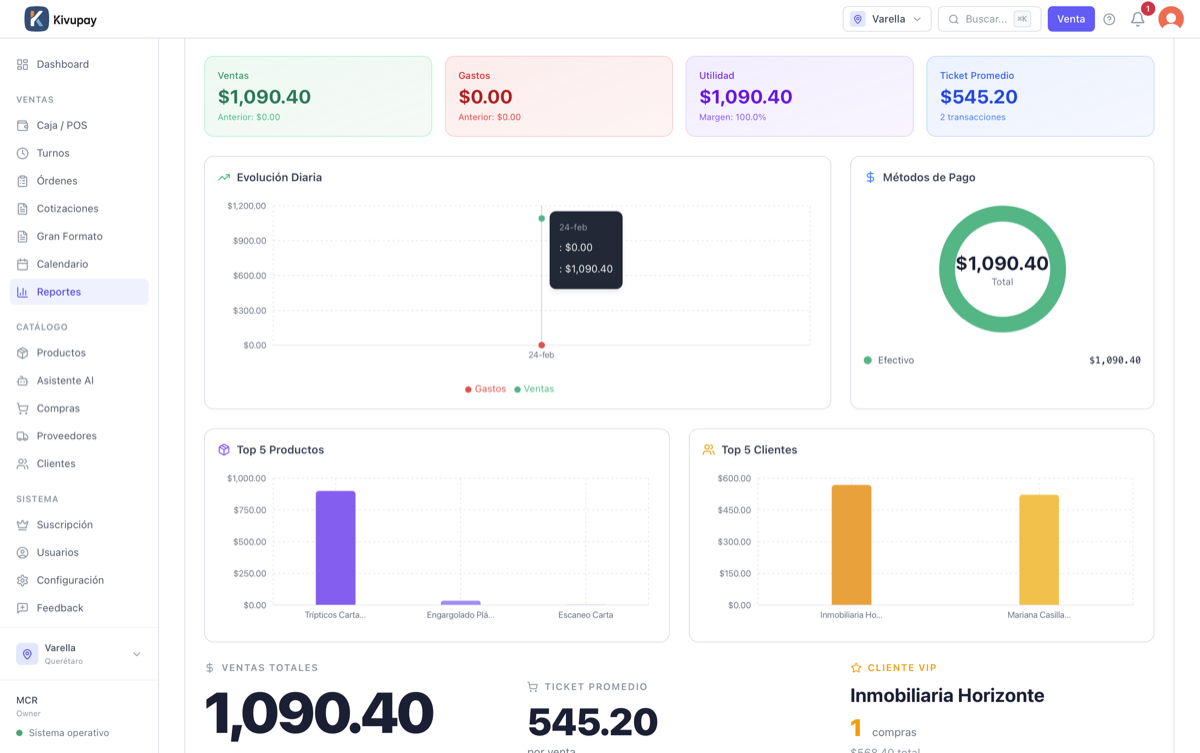Click the Calendario icon in sidebar
The width and height of the screenshot is (1200, 753).
click(23, 265)
